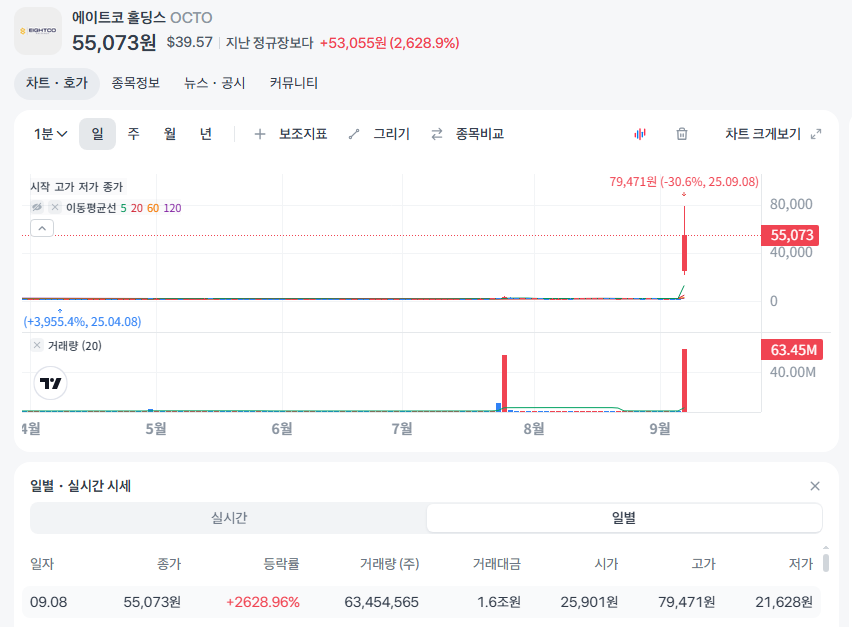Select the 년 yearly chart period
The height and width of the screenshot is (627, 852).
[205, 134]
